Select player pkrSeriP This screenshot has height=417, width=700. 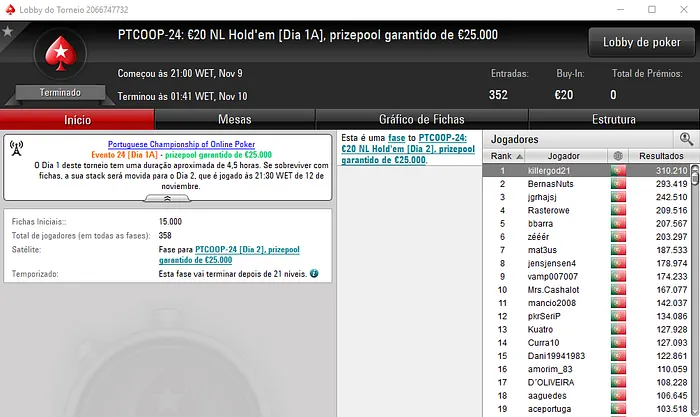[544, 316]
